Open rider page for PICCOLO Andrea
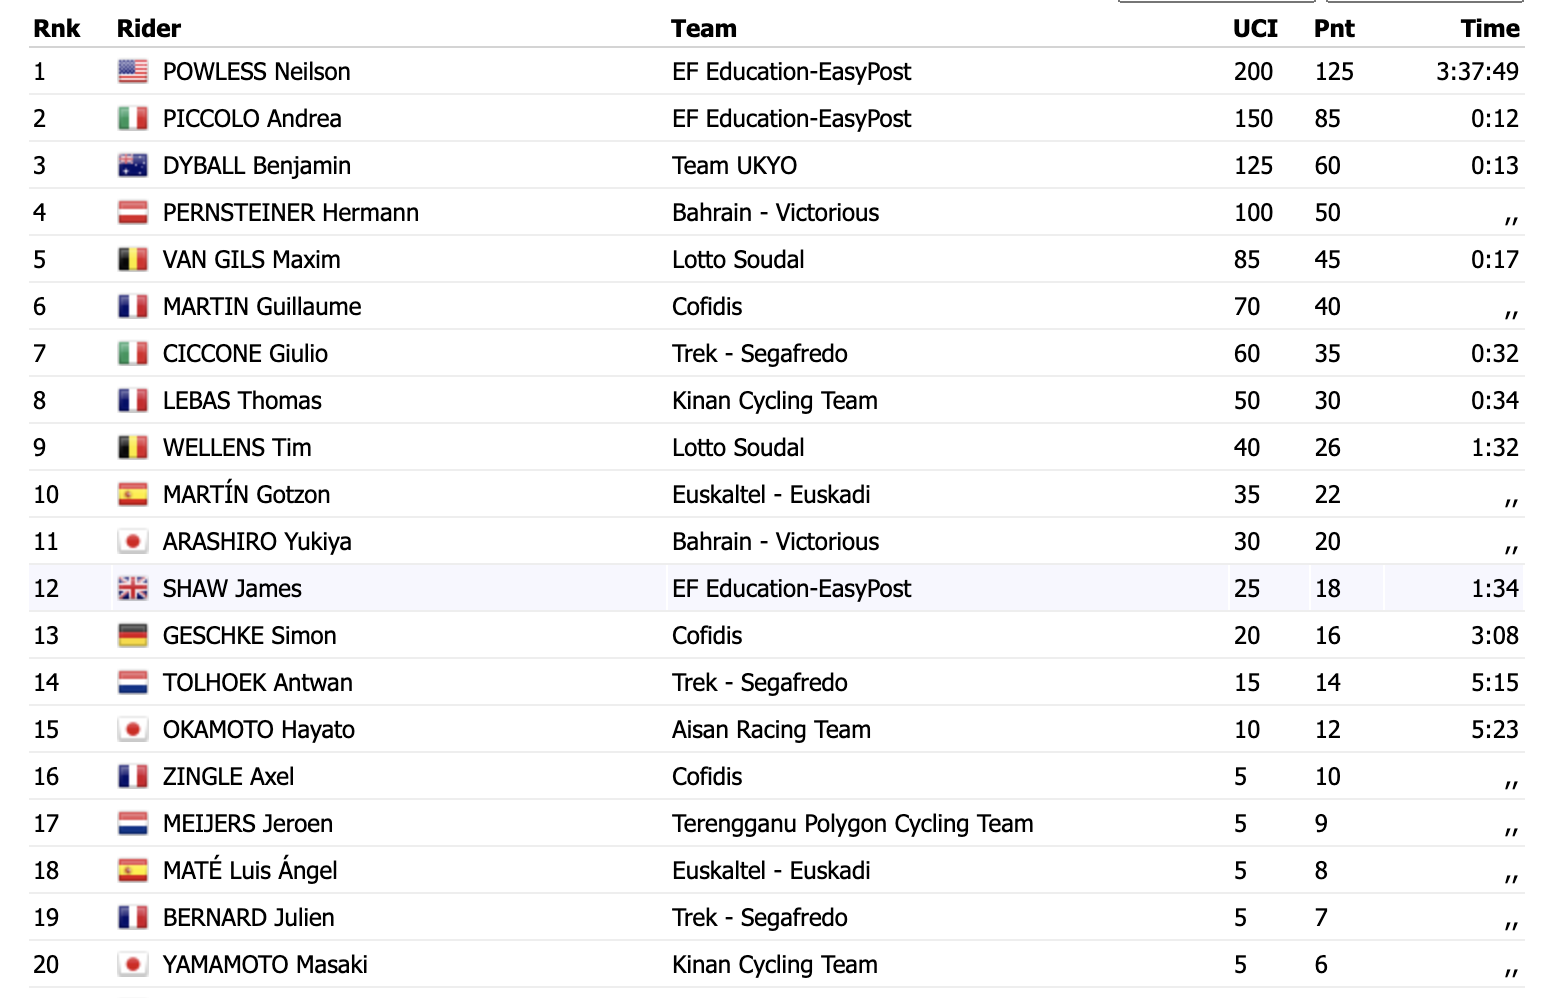The height and width of the screenshot is (998, 1548). 252,119
